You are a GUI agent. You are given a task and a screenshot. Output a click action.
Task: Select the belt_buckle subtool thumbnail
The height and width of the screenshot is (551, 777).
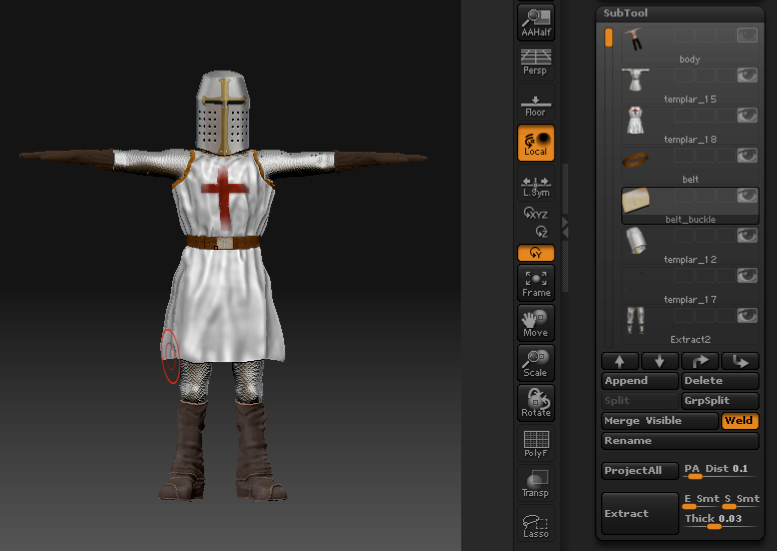tap(635, 200)
